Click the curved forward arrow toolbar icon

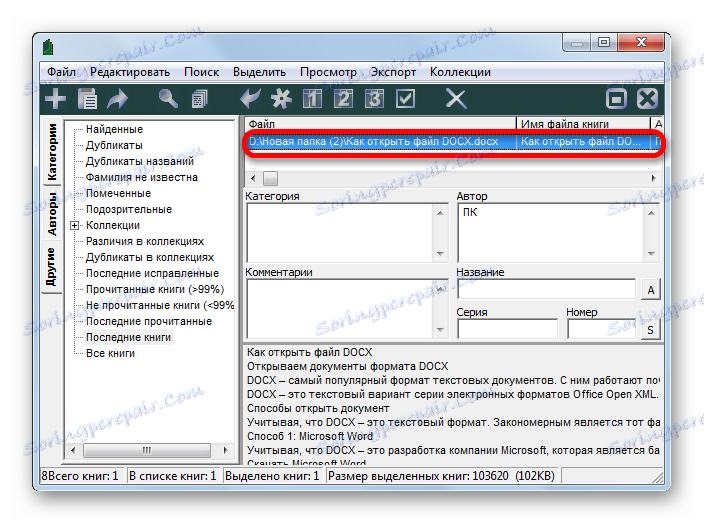[x=118, y=99]
